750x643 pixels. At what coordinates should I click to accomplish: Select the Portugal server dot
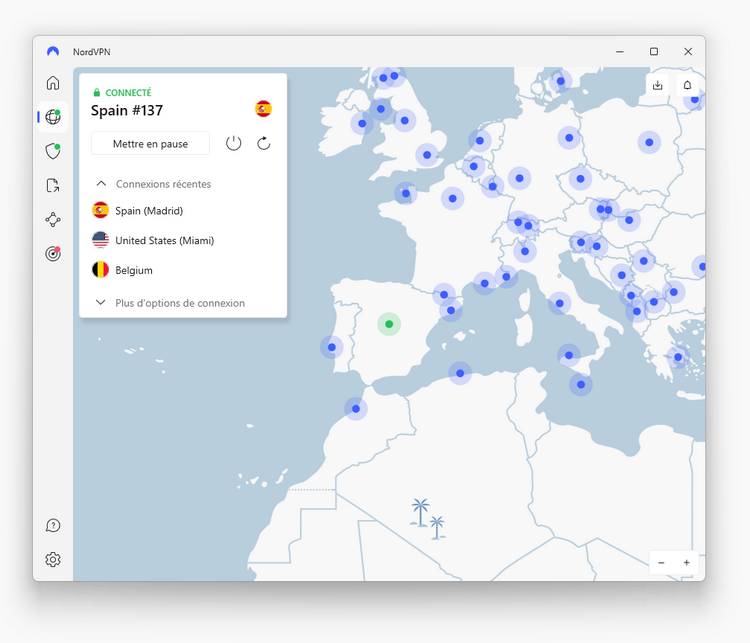331,347
